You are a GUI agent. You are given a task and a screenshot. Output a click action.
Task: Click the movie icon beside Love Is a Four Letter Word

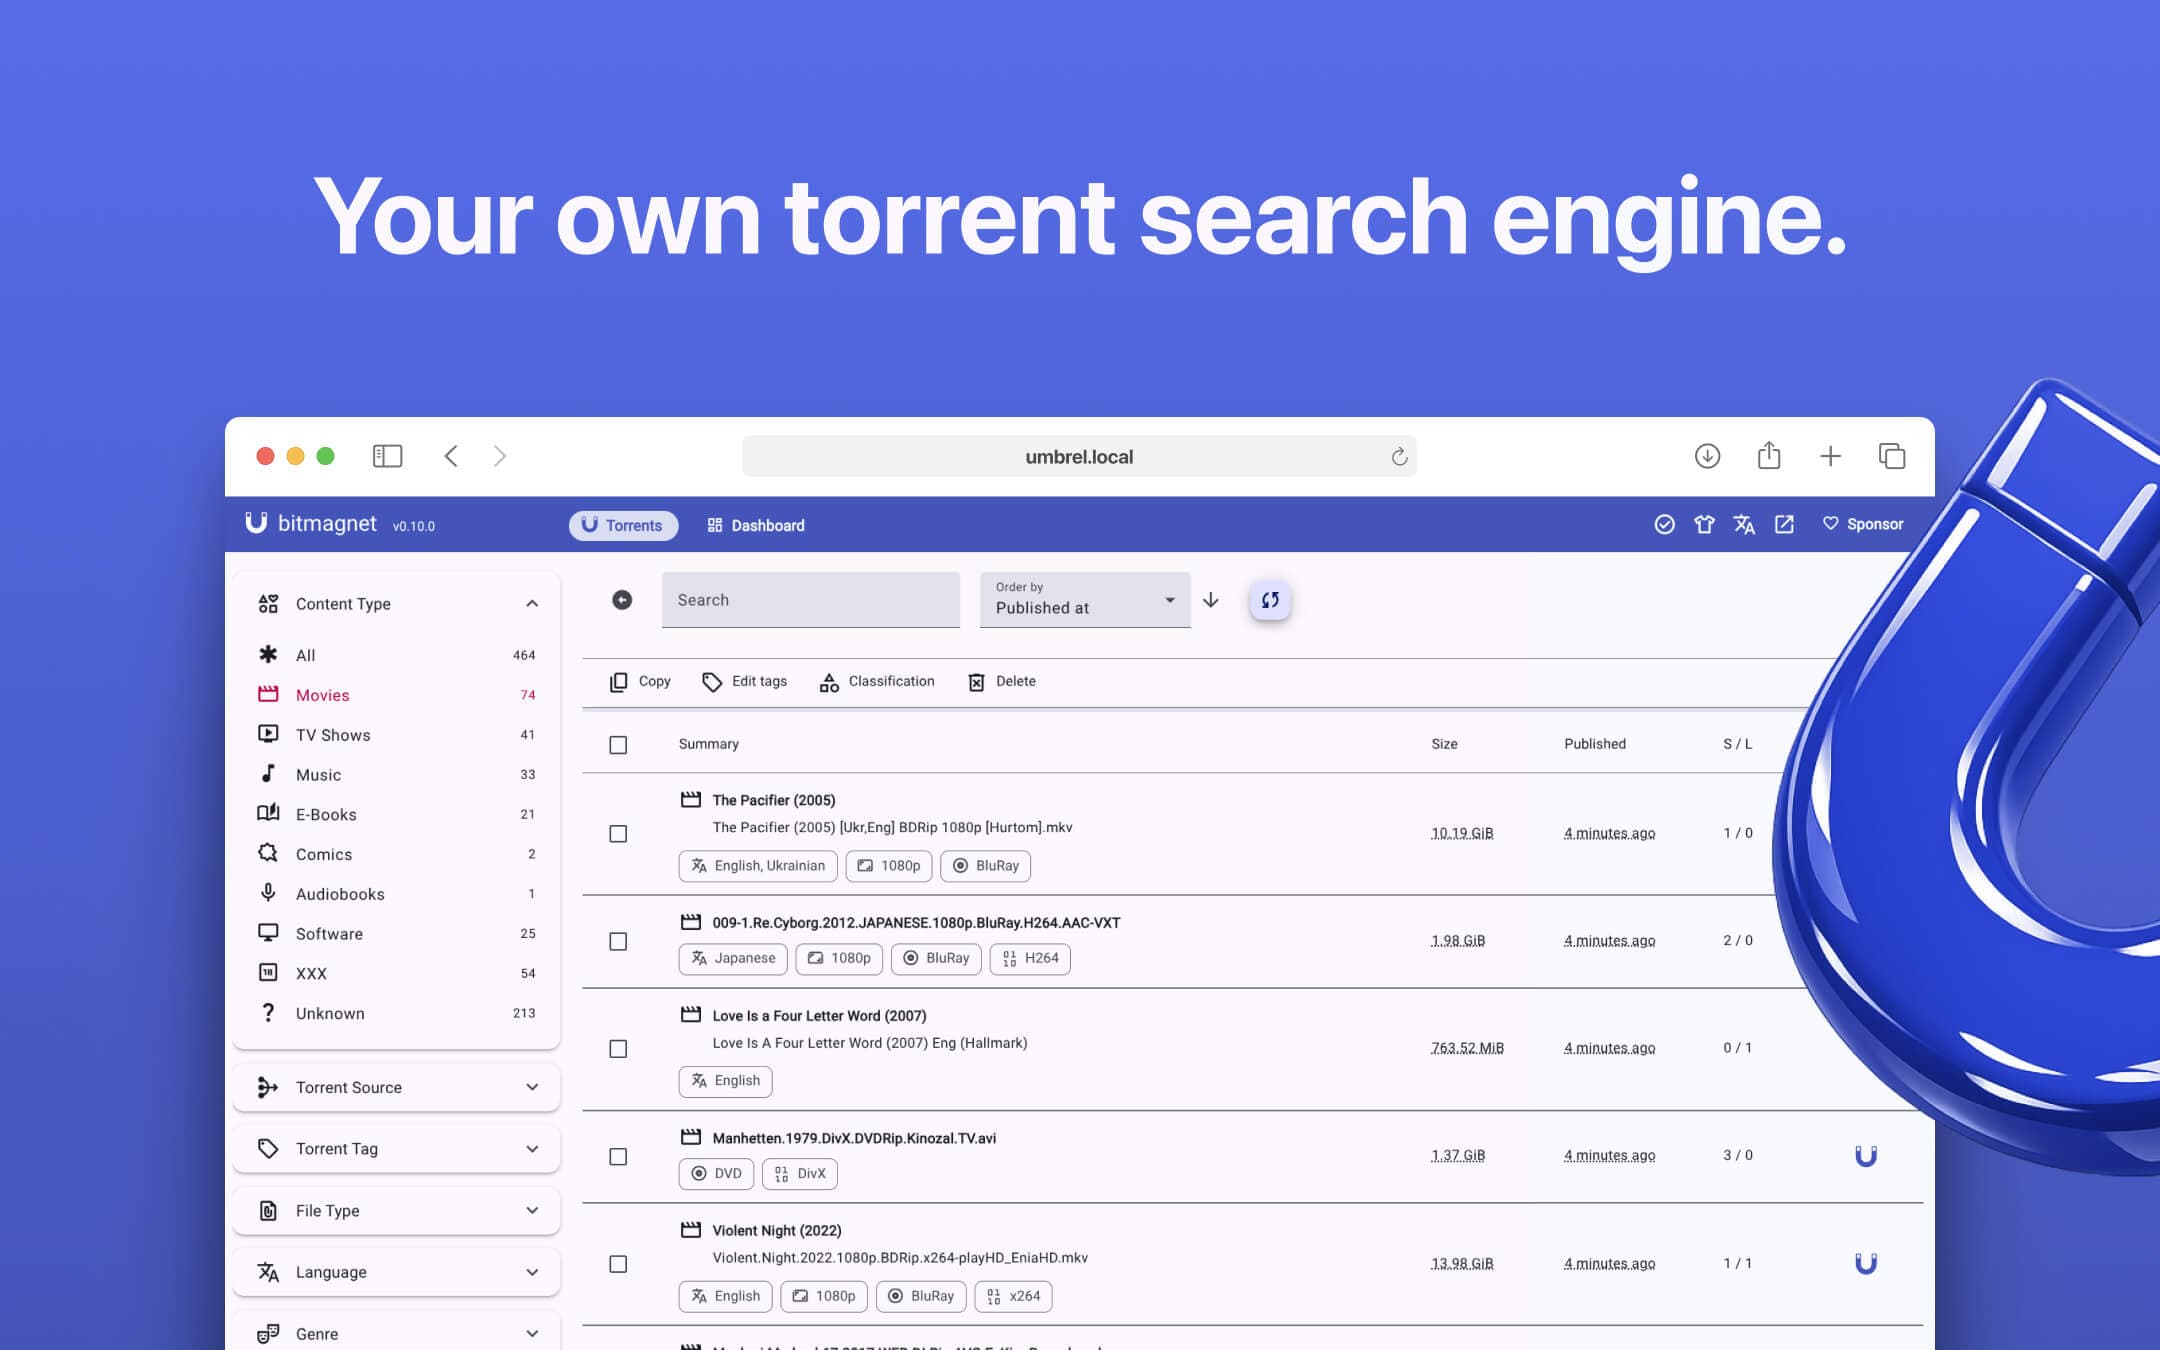pyautogui.click(x=690, y=1014)
